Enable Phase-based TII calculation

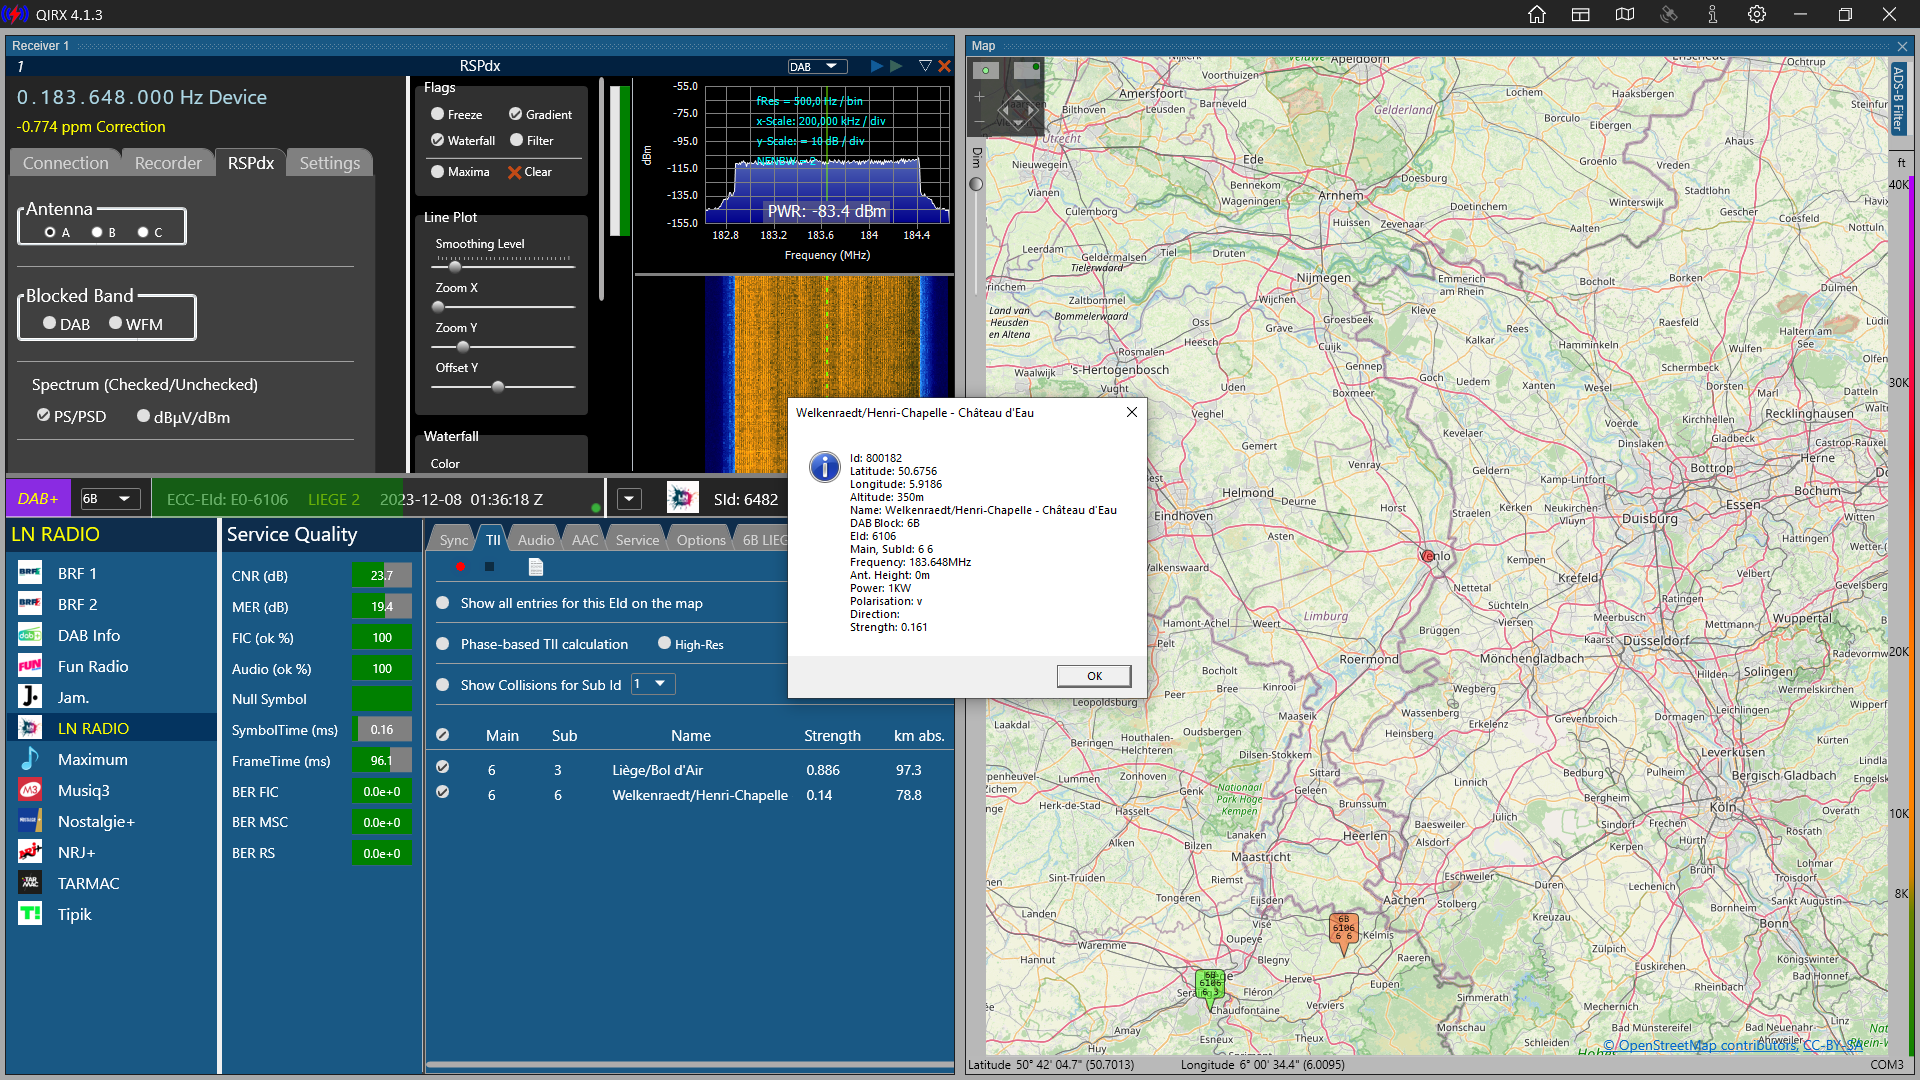coord(443,644)
